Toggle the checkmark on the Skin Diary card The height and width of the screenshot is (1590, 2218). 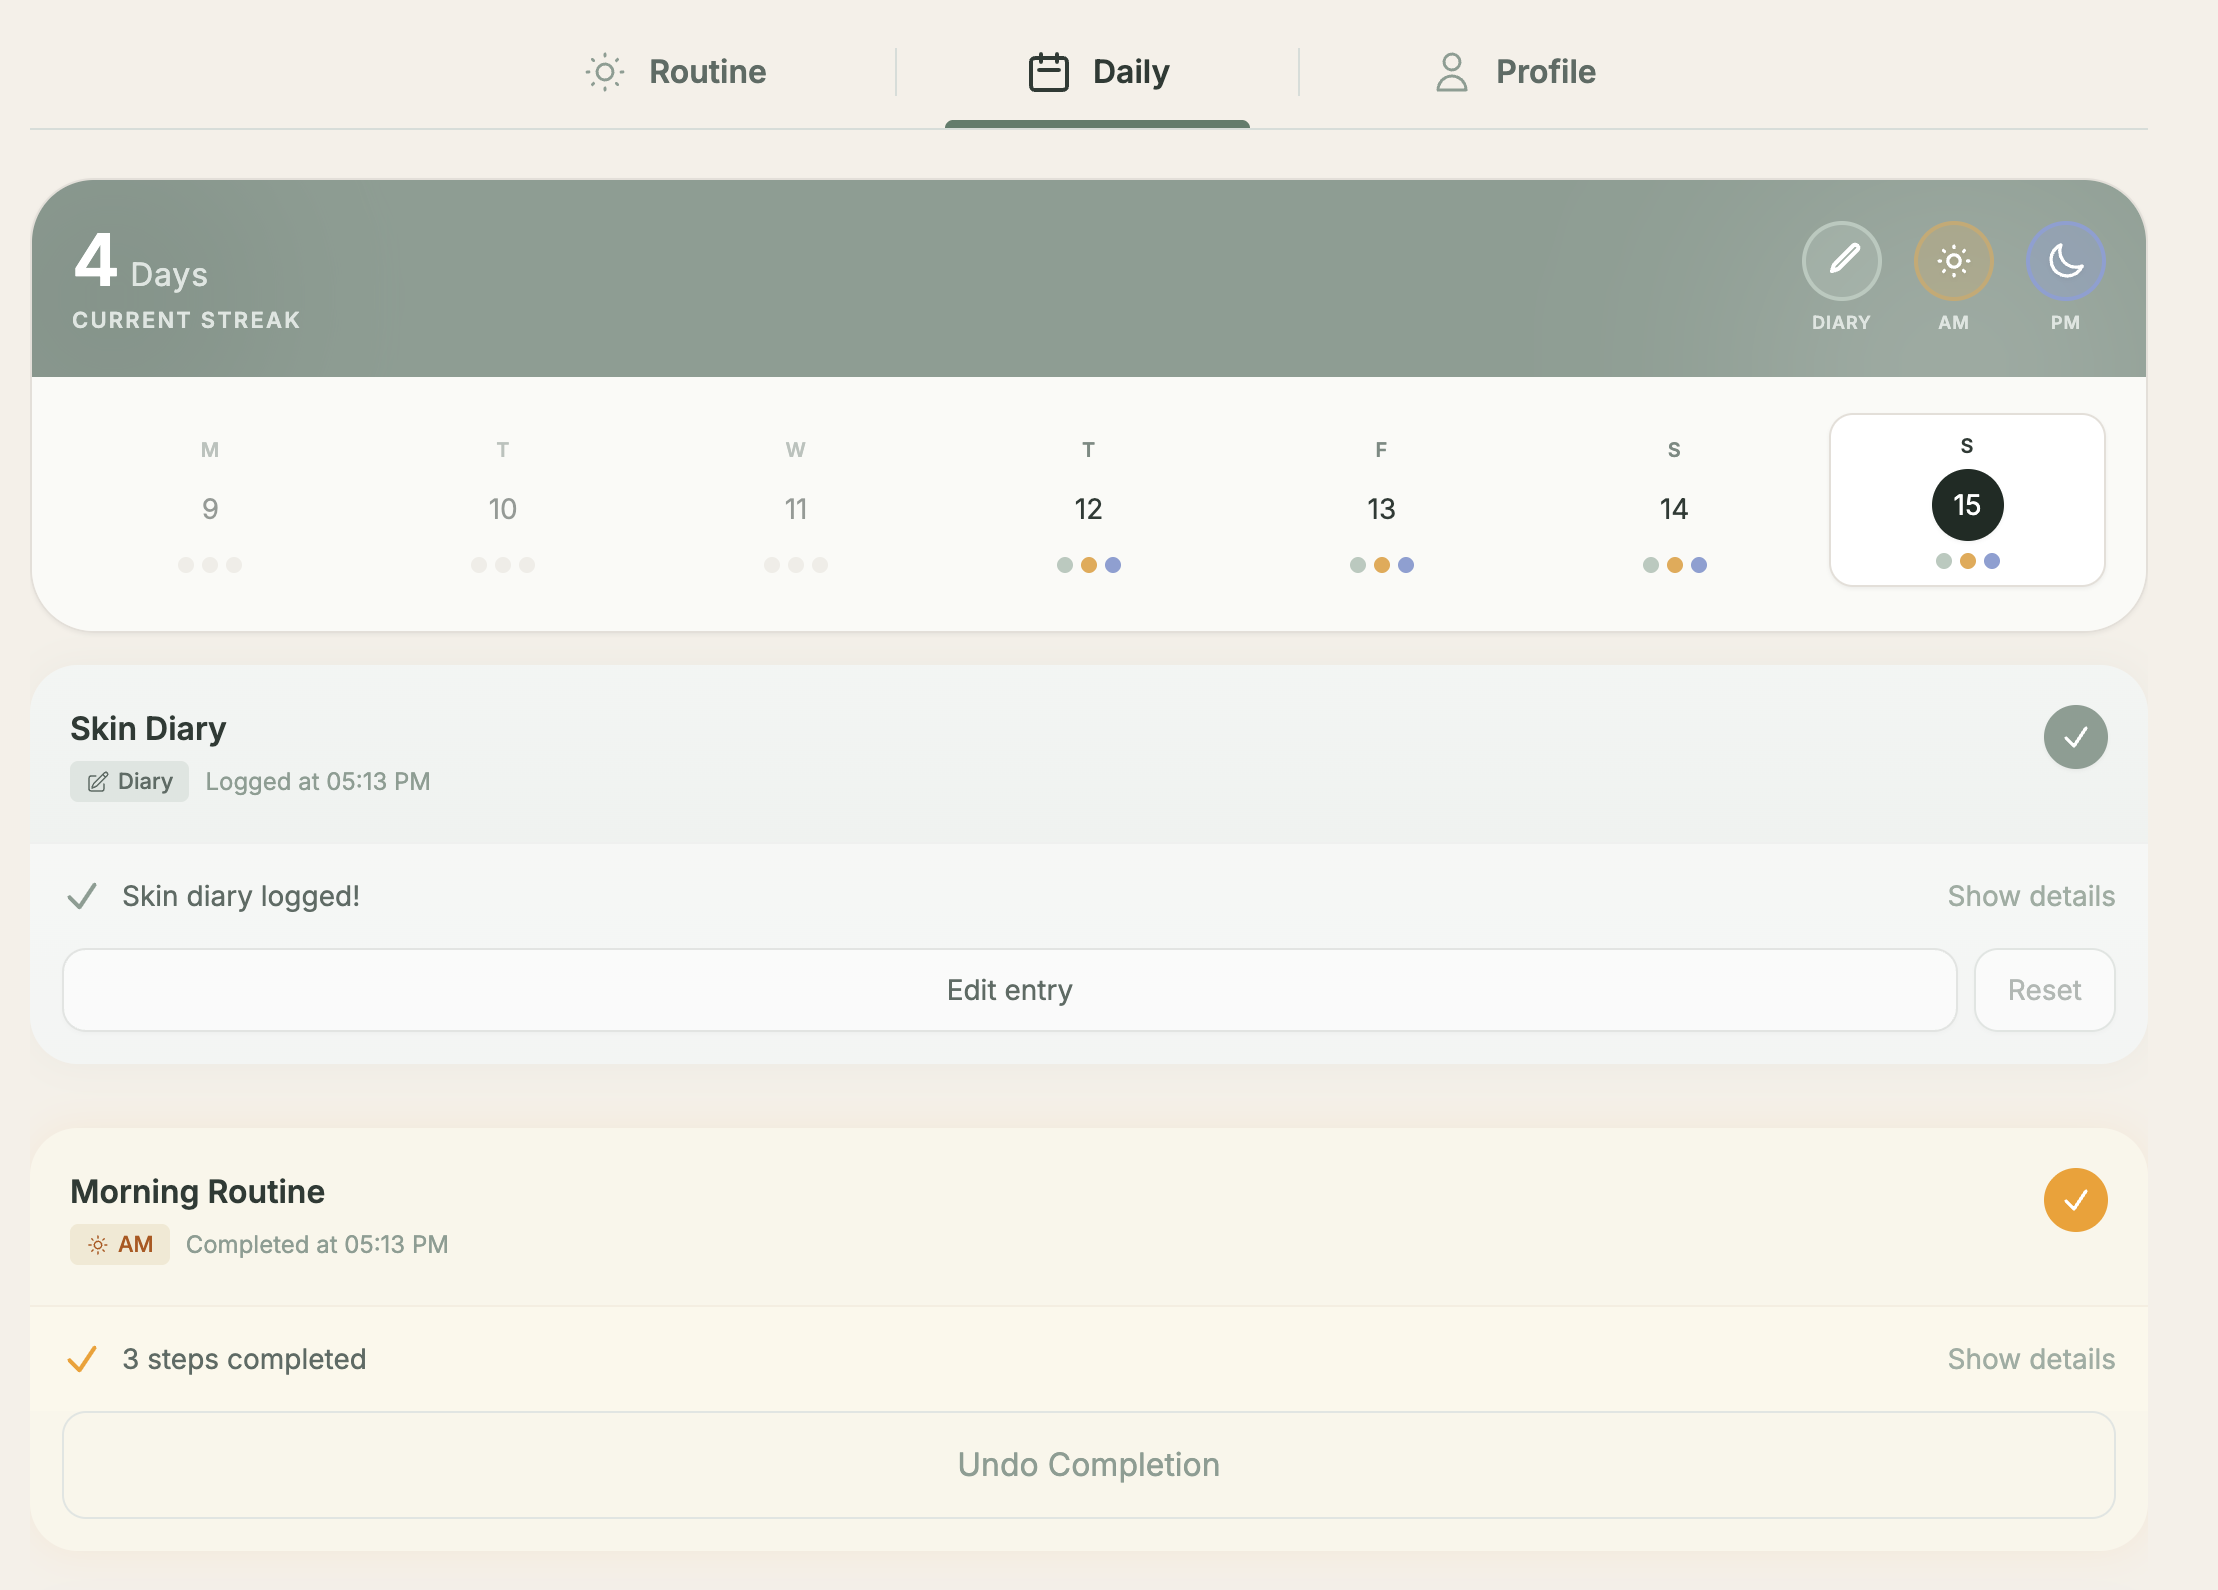(2076, 737)
